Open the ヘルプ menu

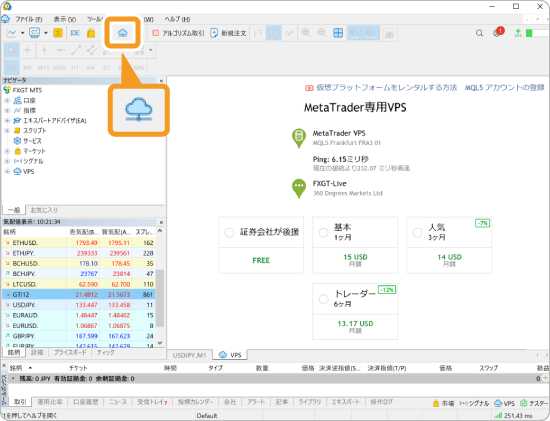click(177, 19)
